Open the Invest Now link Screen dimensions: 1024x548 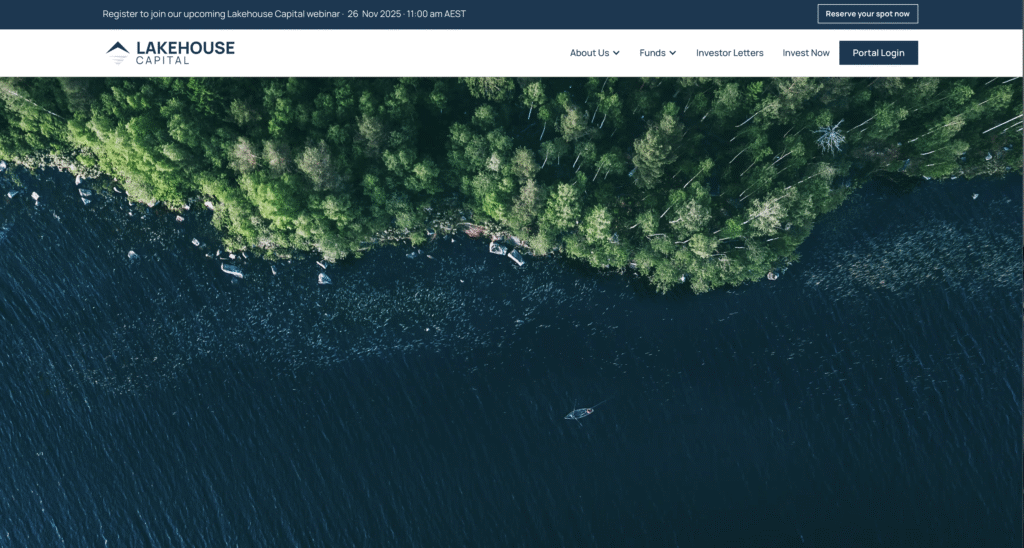(806, 53)
